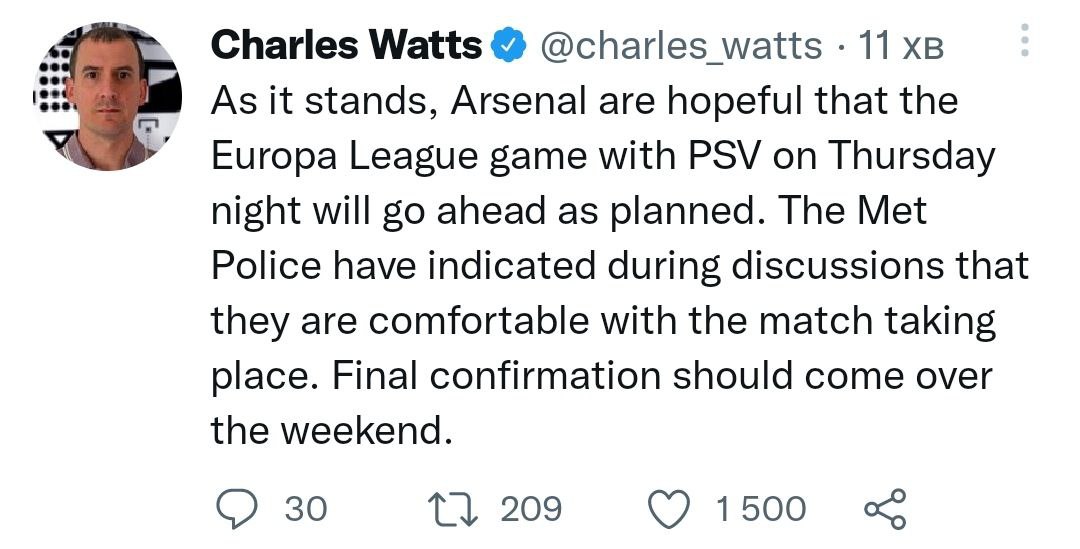Open the @charles_watts handle link
Screen dimensions: 1080x549
(682, 46)
